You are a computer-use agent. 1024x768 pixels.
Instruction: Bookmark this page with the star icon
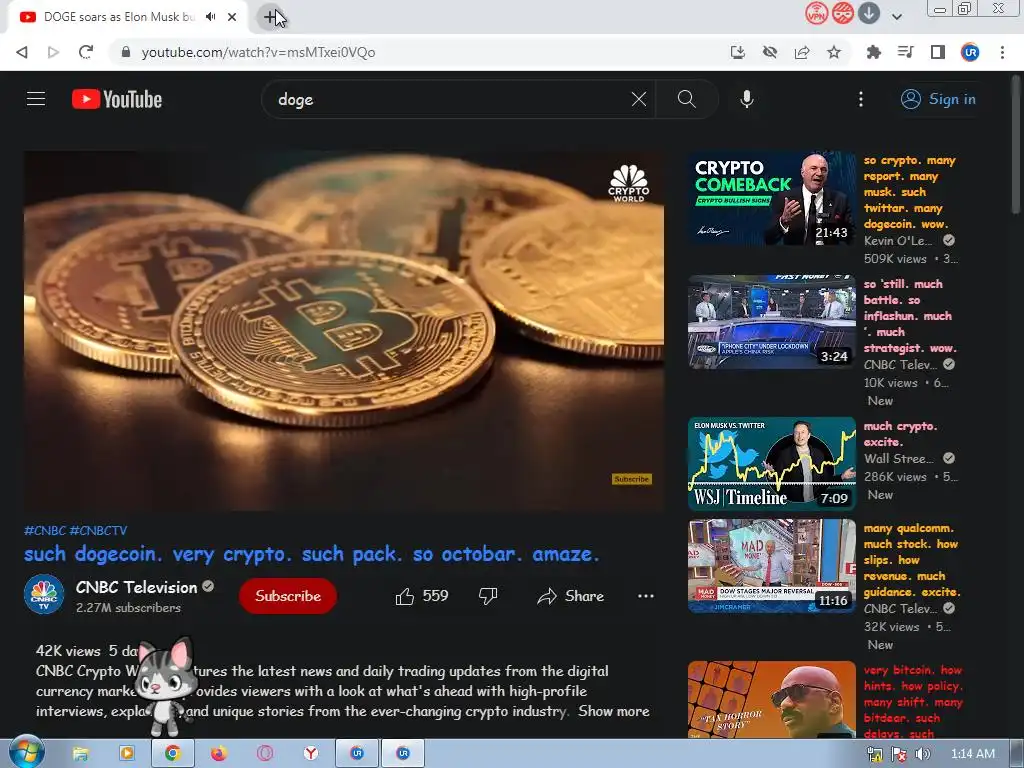834,52
